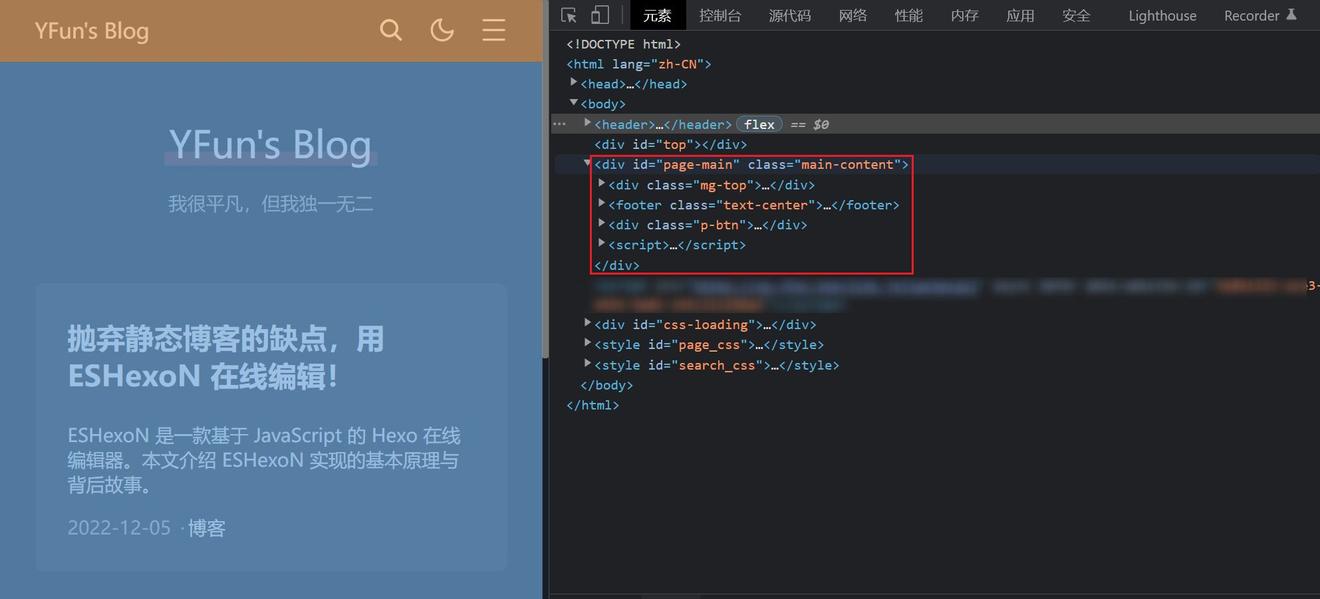Select the page-main div element row
This screenshot has width=1320, height=599.
750,164
